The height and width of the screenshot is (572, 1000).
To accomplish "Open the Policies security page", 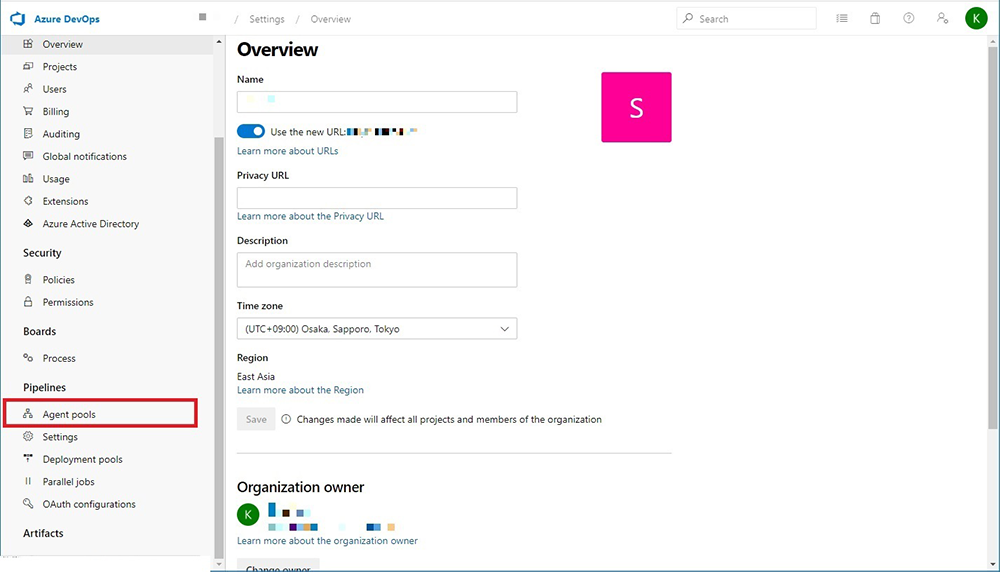I will 59,280.
